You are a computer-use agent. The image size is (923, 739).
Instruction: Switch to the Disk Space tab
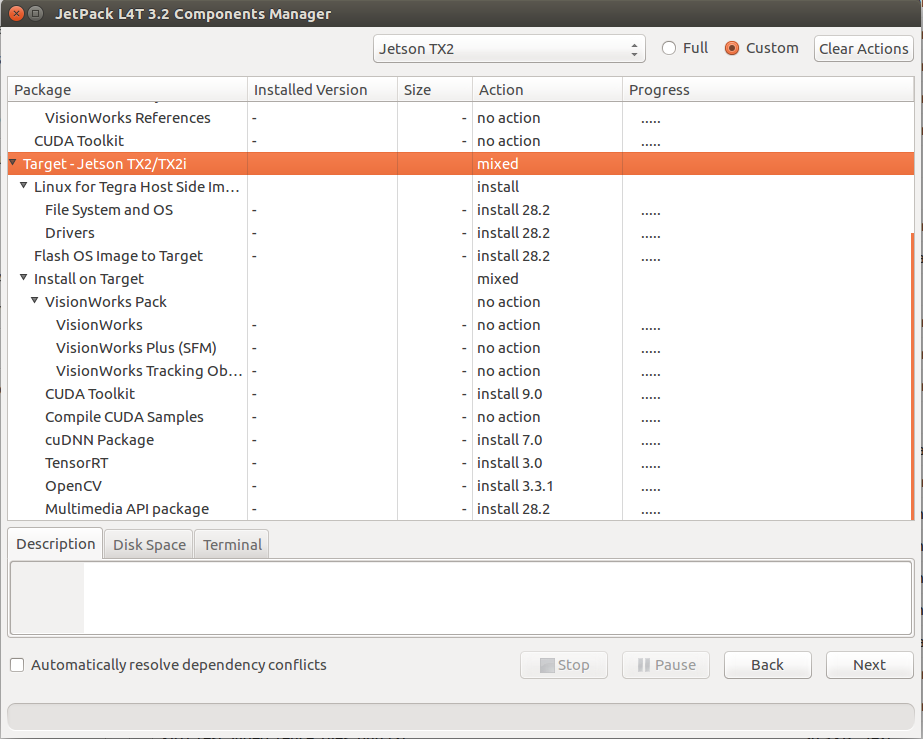pos(149,545)
